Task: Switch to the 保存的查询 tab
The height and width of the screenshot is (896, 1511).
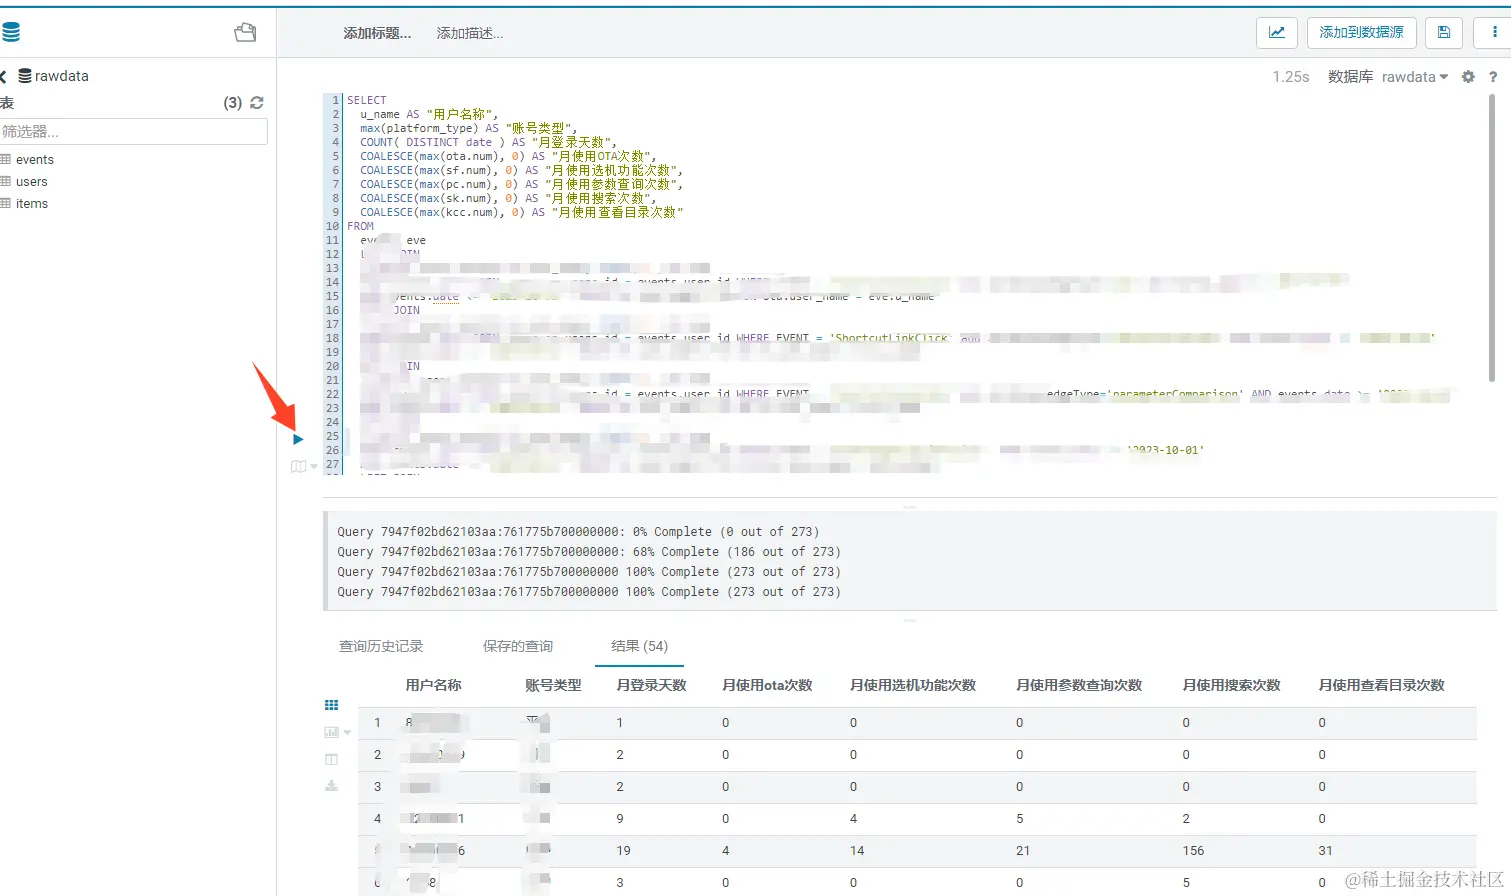Action: tap(518, 647)
